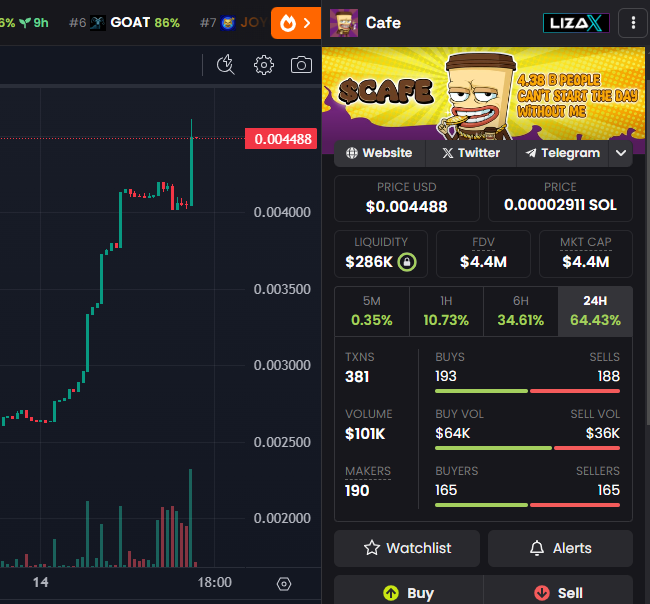The image size is (650, 604).
Task: Click the PRICE USD $0.004488 box
Action: 407,199
